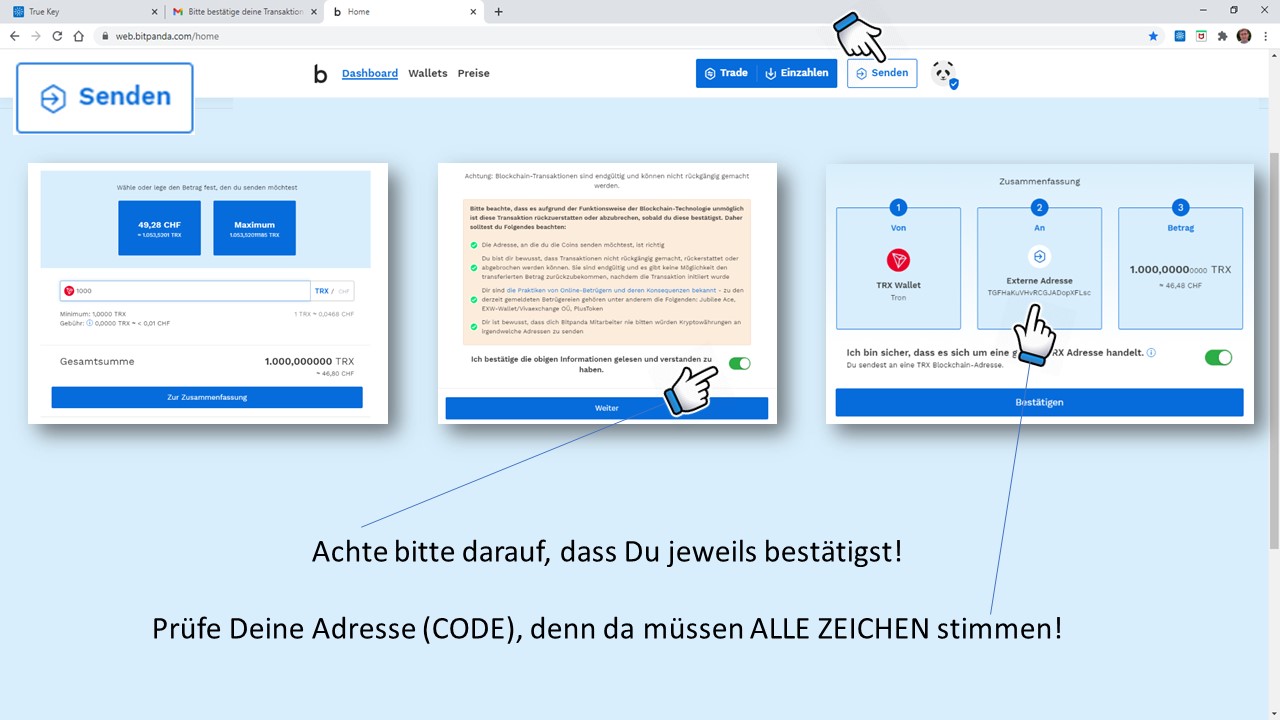
Task: Click the TRX coin icon in amount field
Action: (x=69, y=291)
